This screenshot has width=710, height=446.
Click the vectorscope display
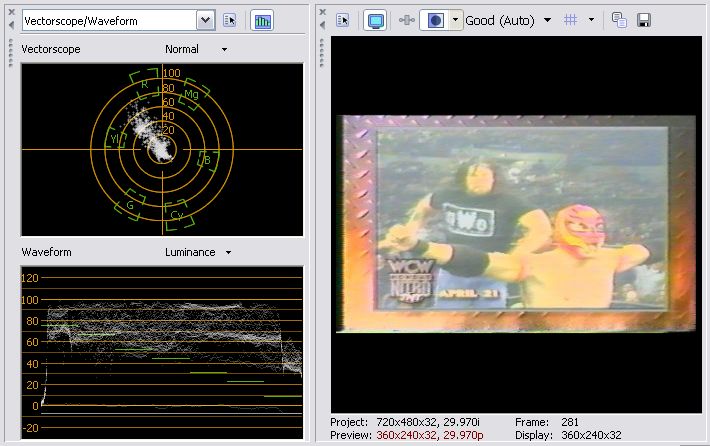click(162, 149)
